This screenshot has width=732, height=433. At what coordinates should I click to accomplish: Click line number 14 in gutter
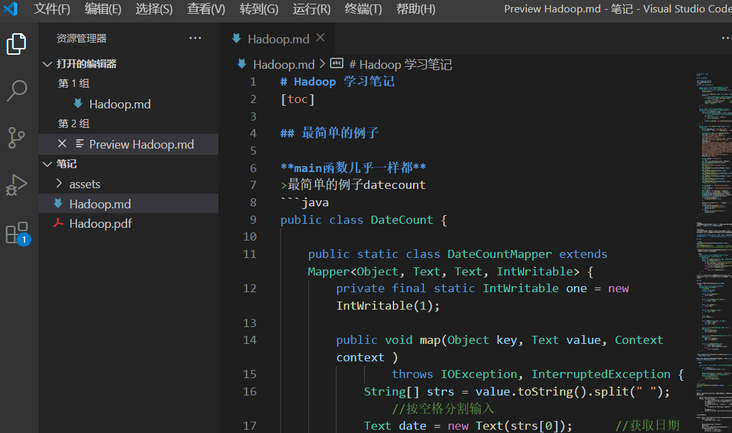point(250,340)
